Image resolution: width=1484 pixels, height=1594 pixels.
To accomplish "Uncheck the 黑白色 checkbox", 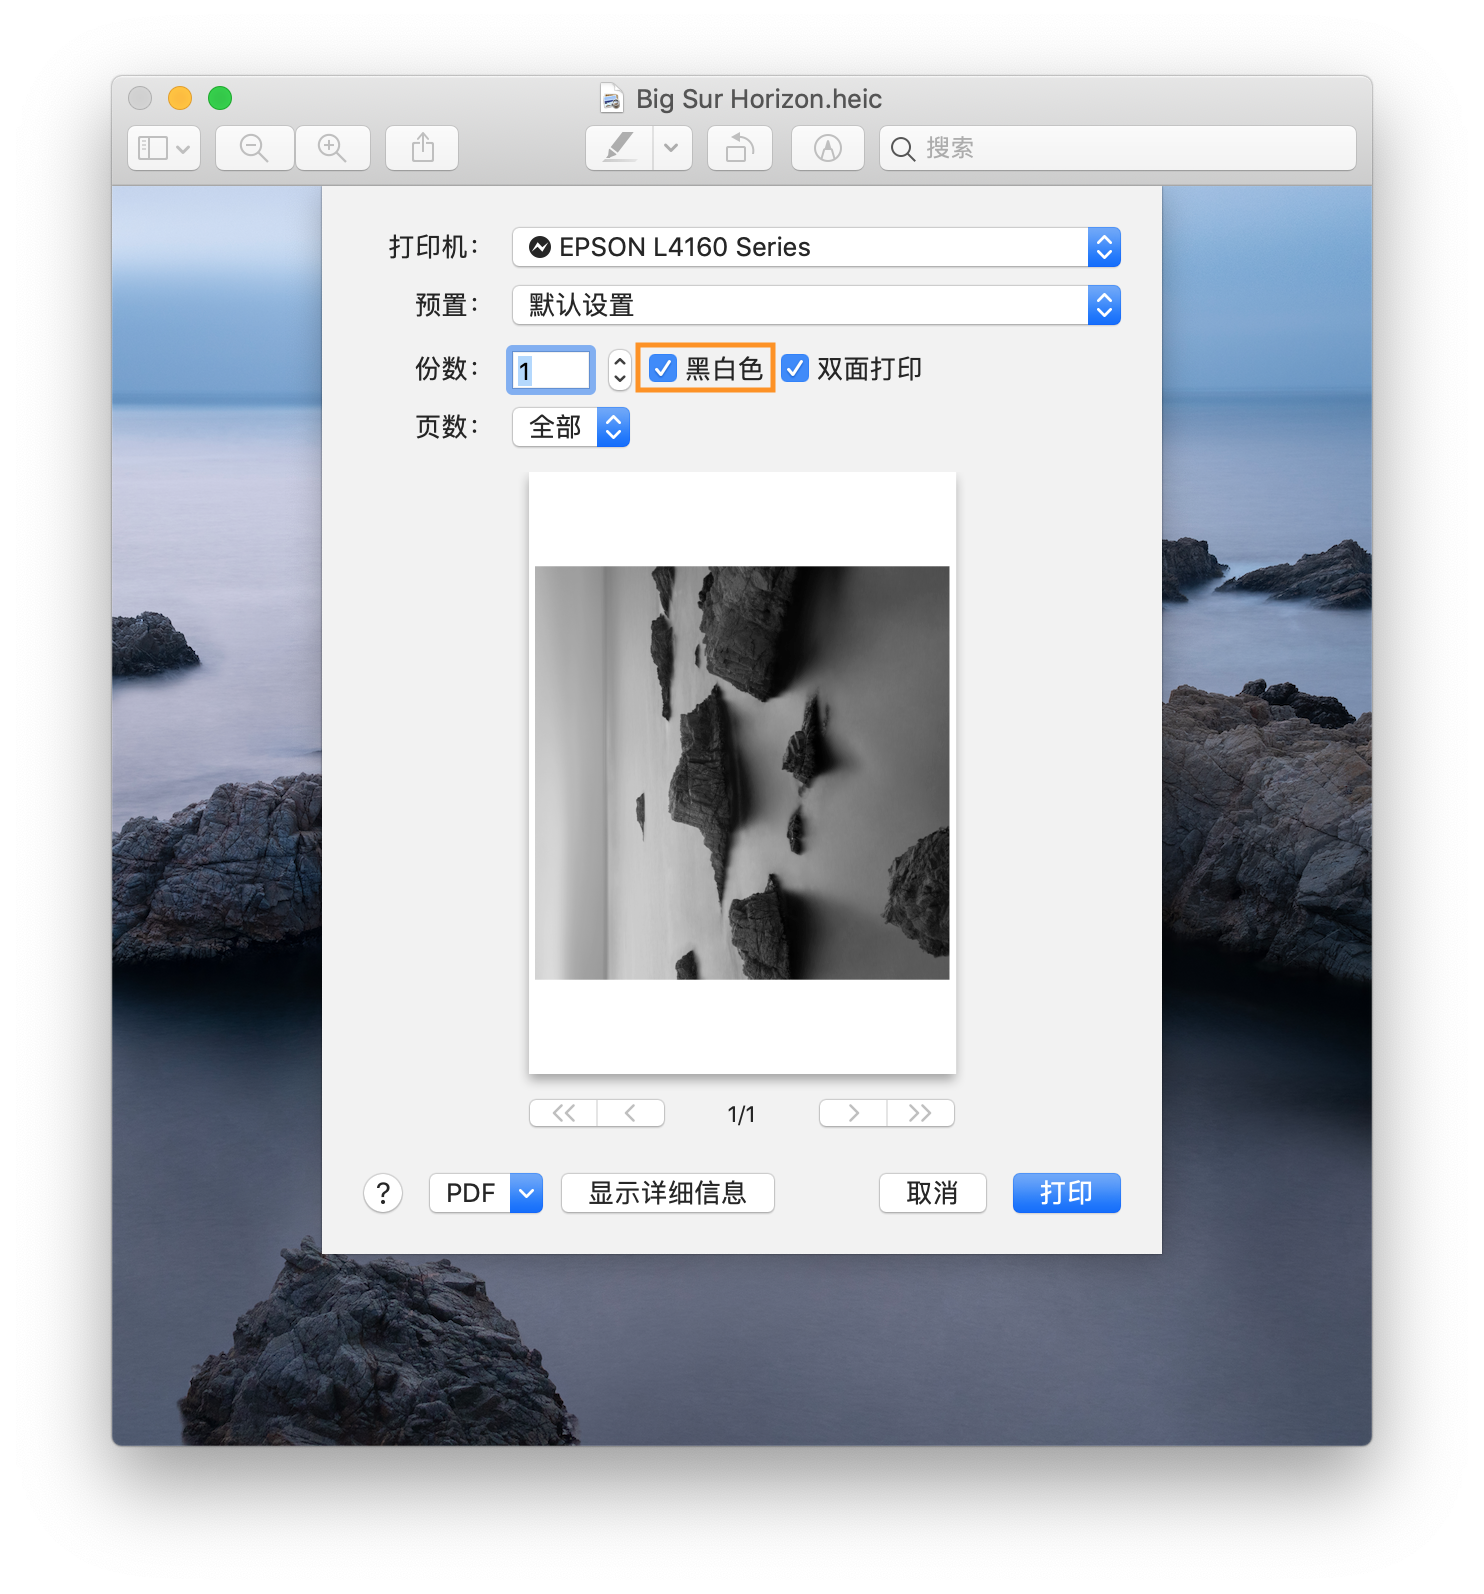I will (x=663, y=369).
